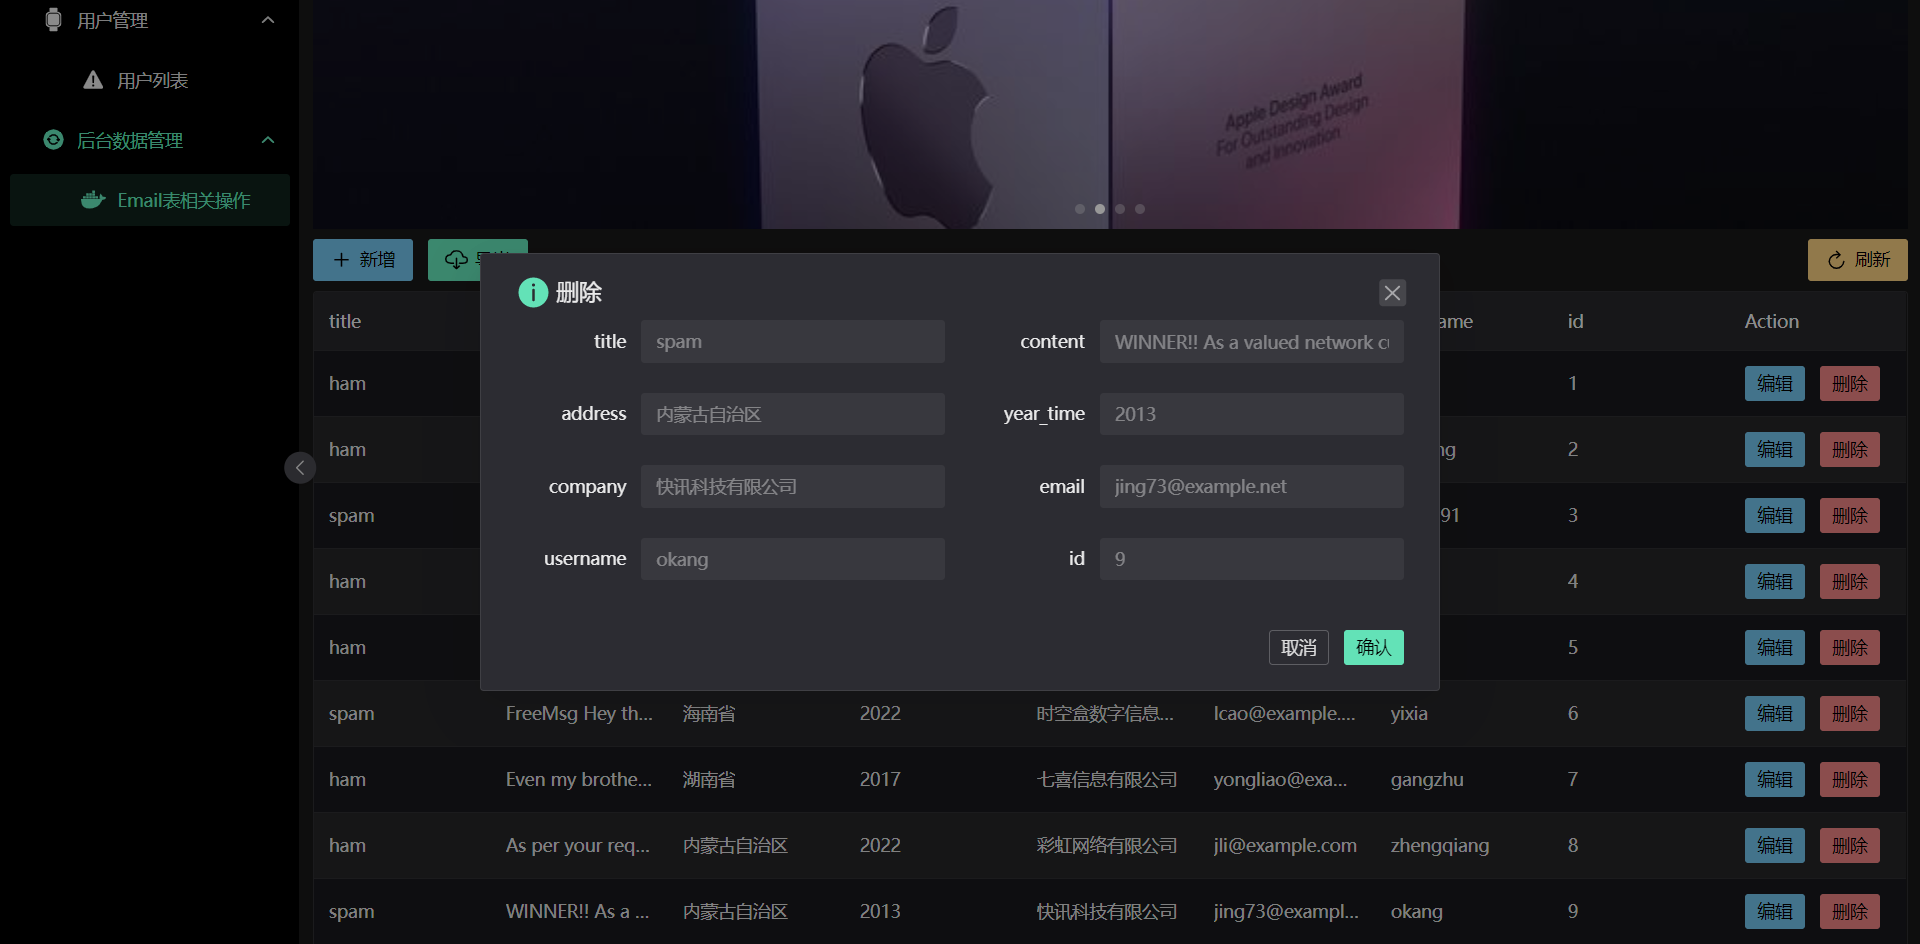Click the 用户管理 menu icon
The height and width of the screenshot is (944, 1920).
point(54,20)
